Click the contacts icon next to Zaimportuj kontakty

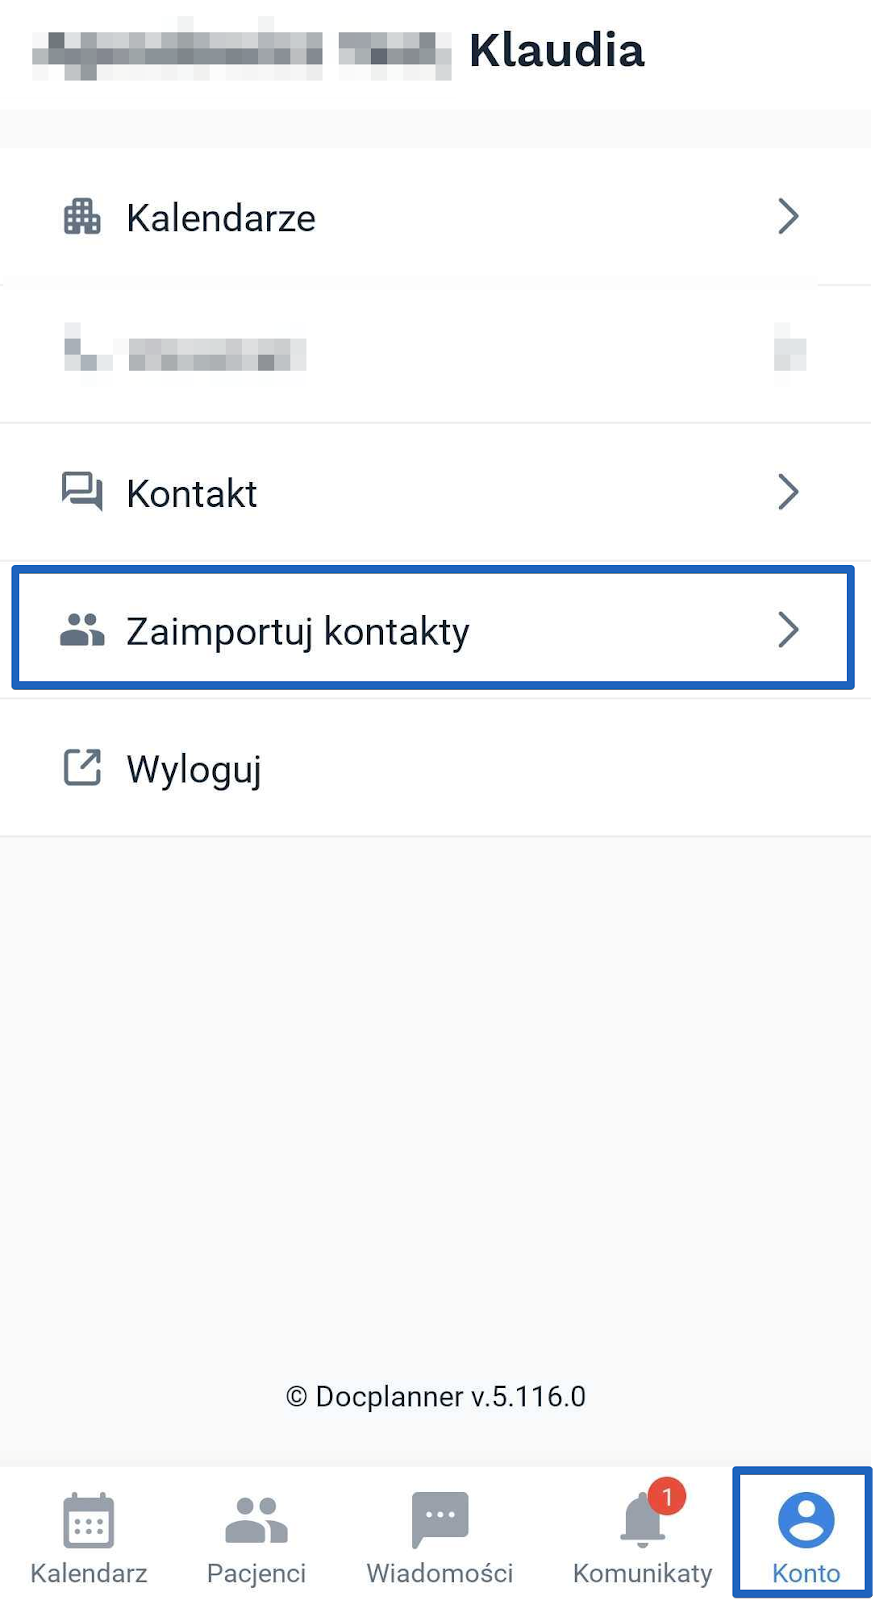[83, 630]
